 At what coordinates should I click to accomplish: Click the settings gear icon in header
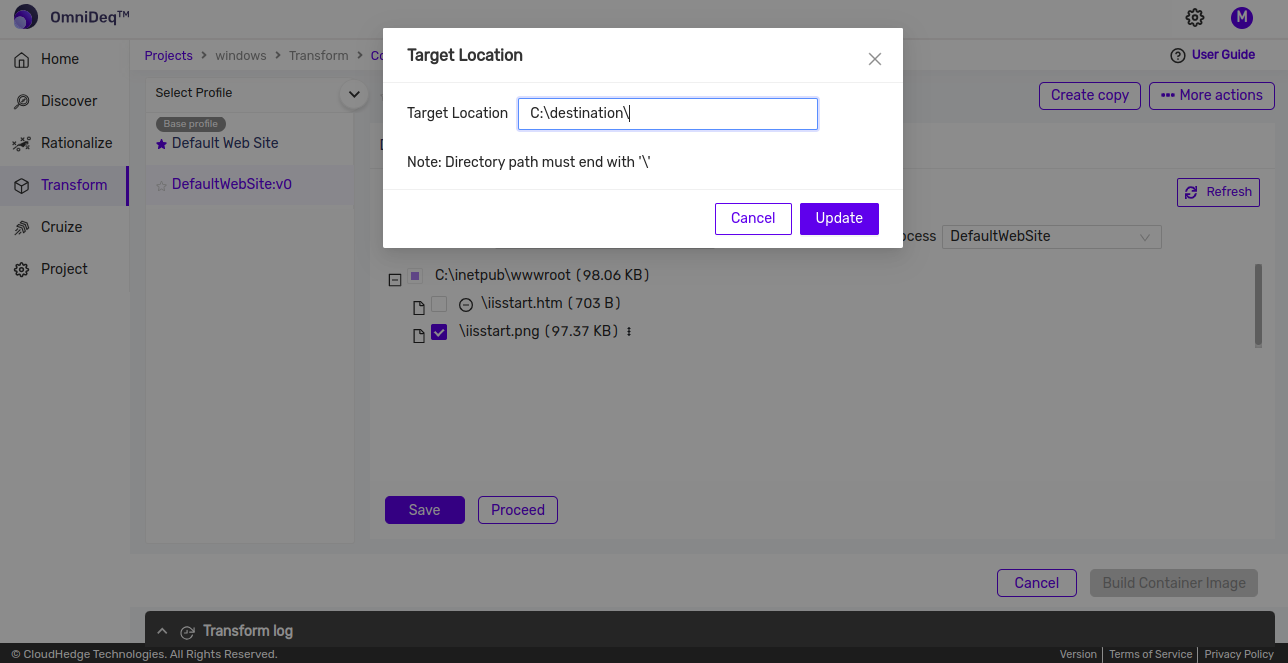click(1195, 17)
